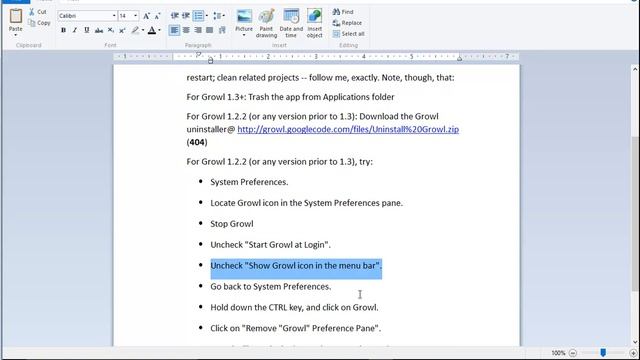Click "Remove Growl Preference Pane" line
Screen dimensions: 640x360
click(x=296, y=328)
